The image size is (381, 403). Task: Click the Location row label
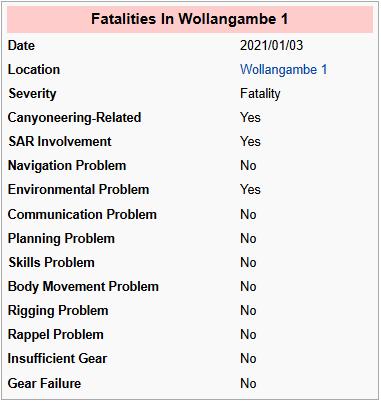click(x=34, y=69)
